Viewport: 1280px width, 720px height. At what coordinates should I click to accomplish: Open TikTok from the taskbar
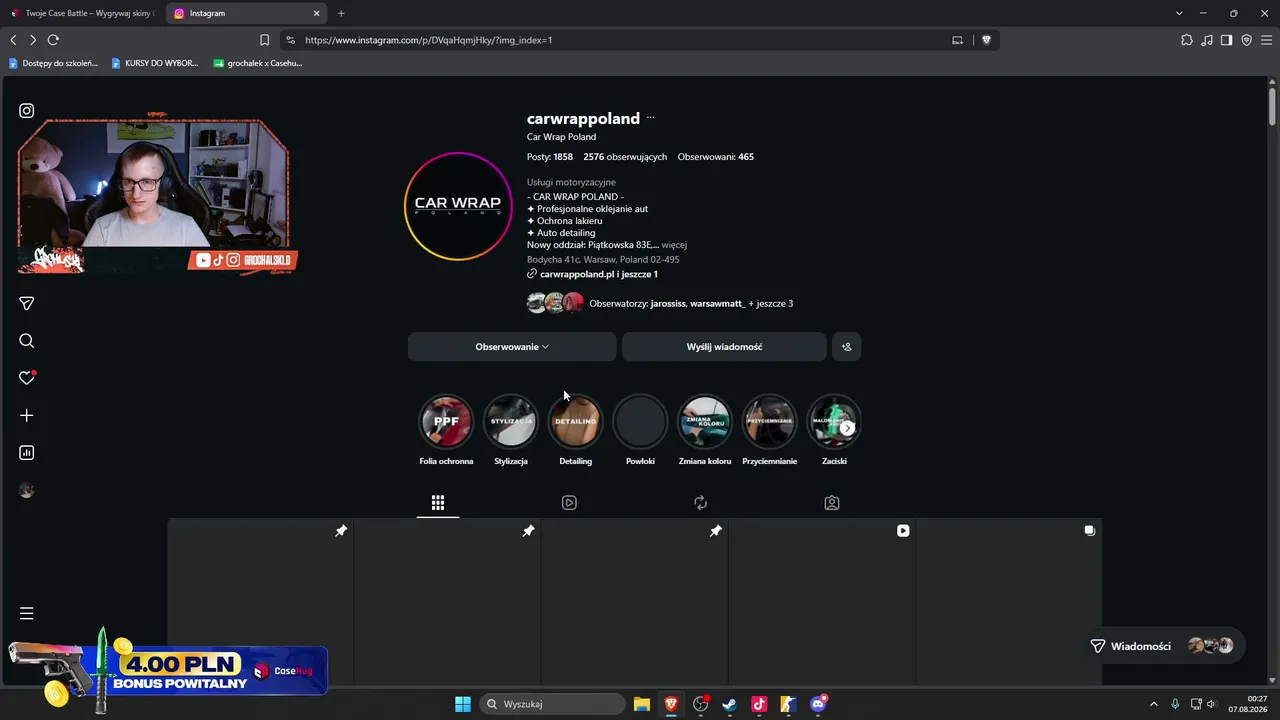click(758, 704)
